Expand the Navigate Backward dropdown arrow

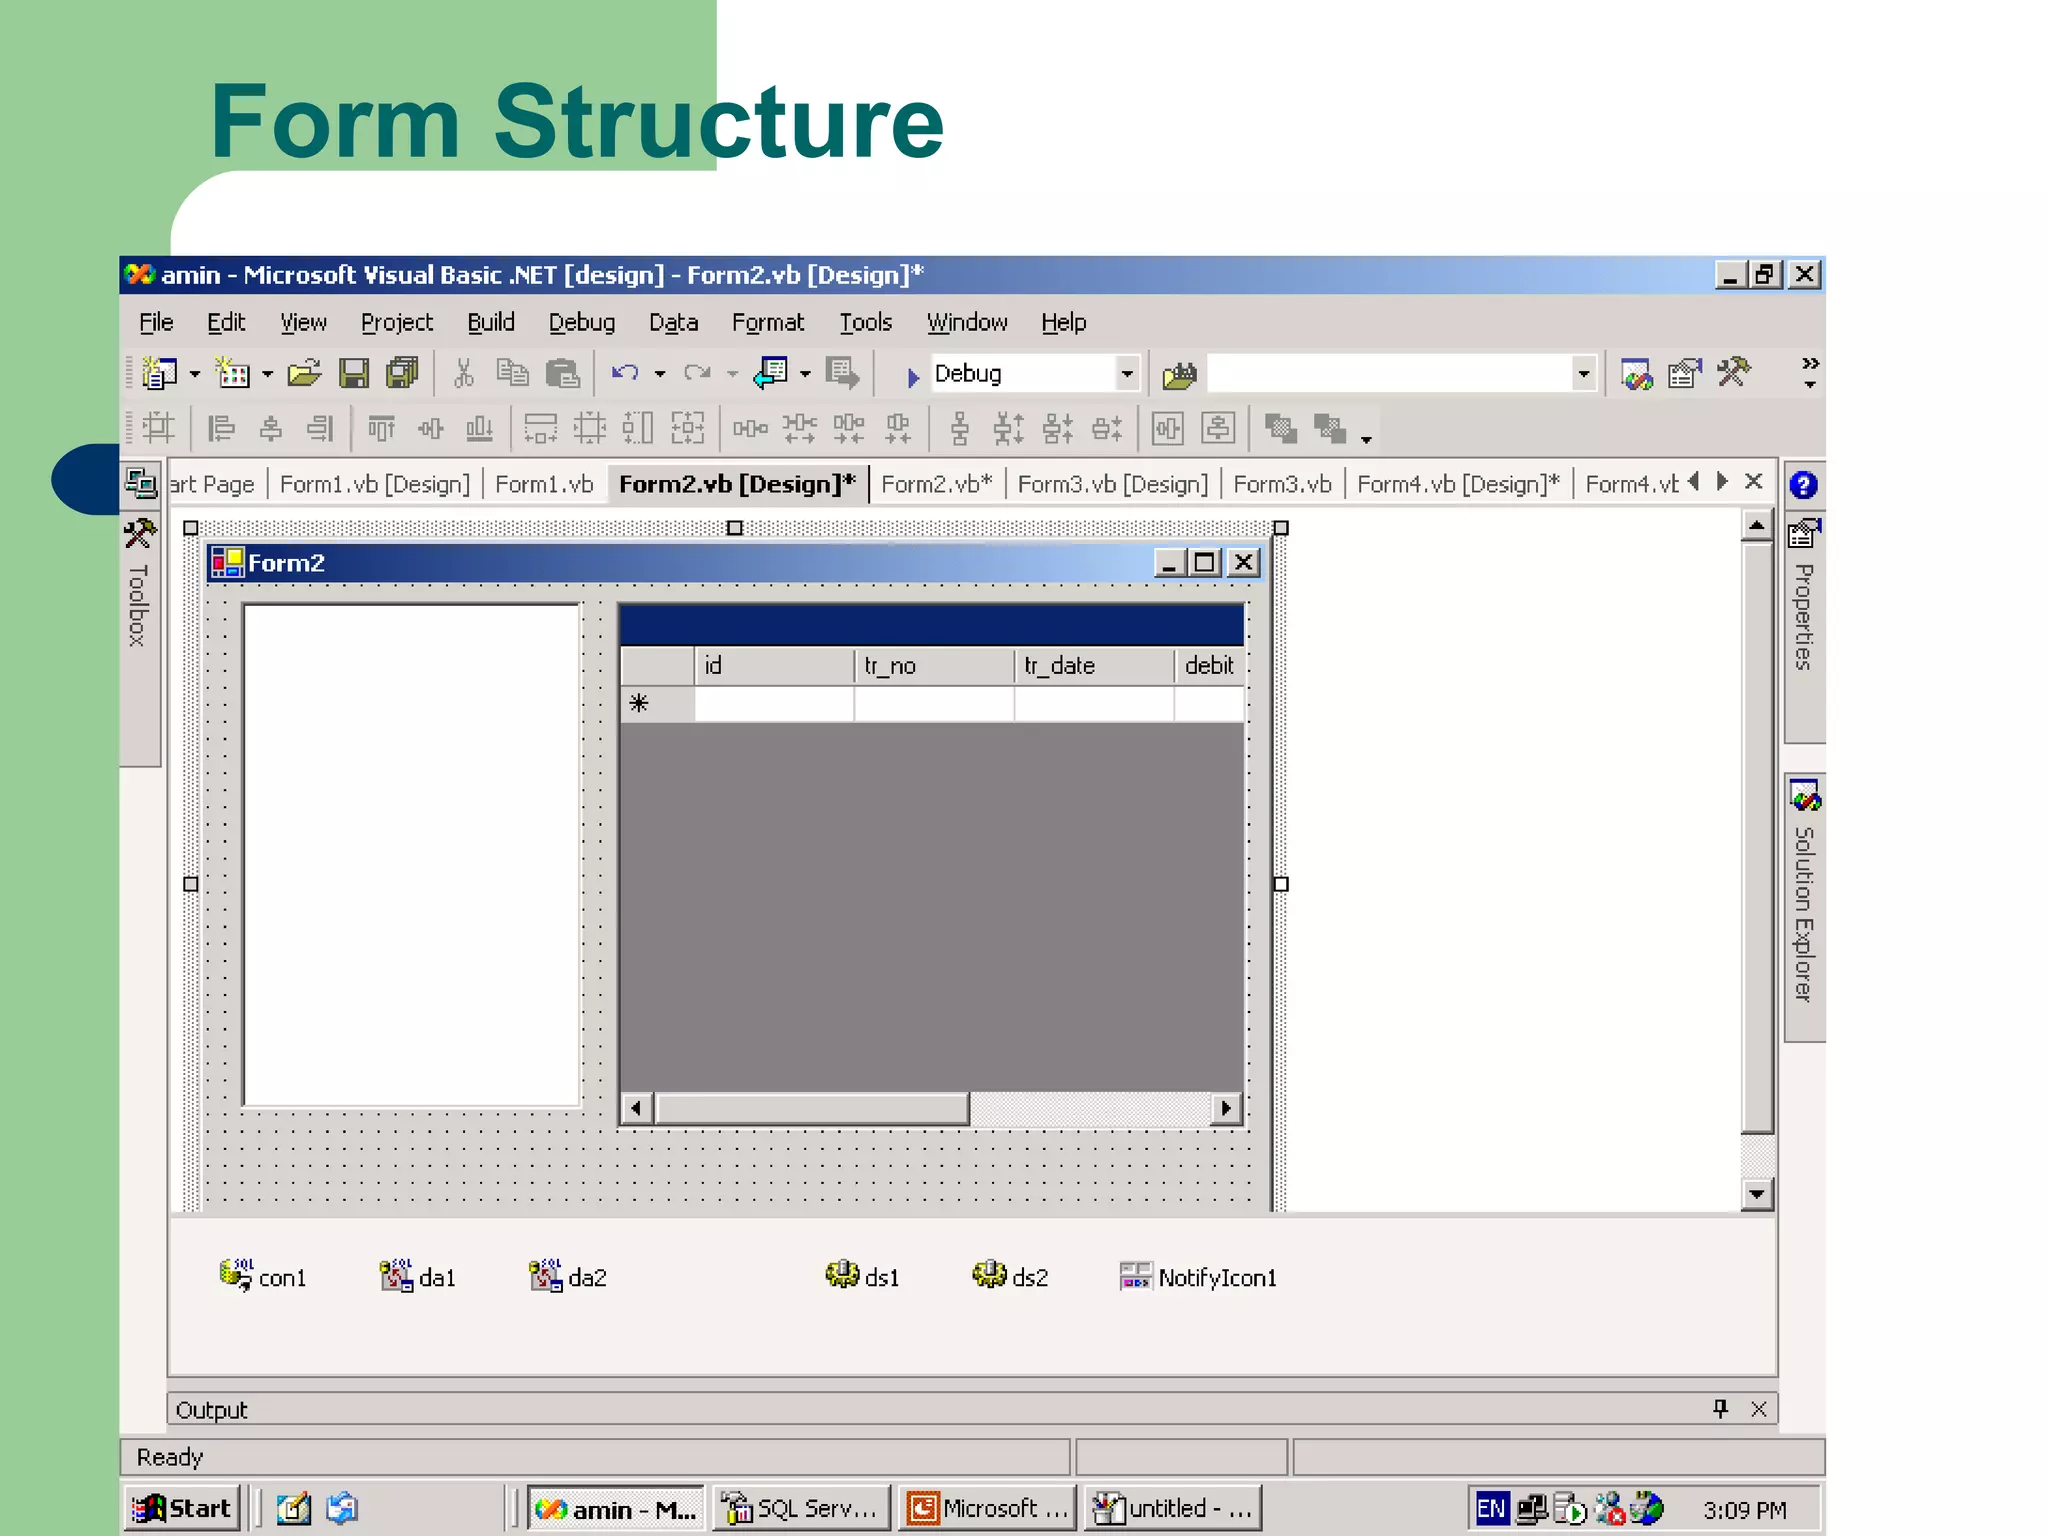click(805, 375)
